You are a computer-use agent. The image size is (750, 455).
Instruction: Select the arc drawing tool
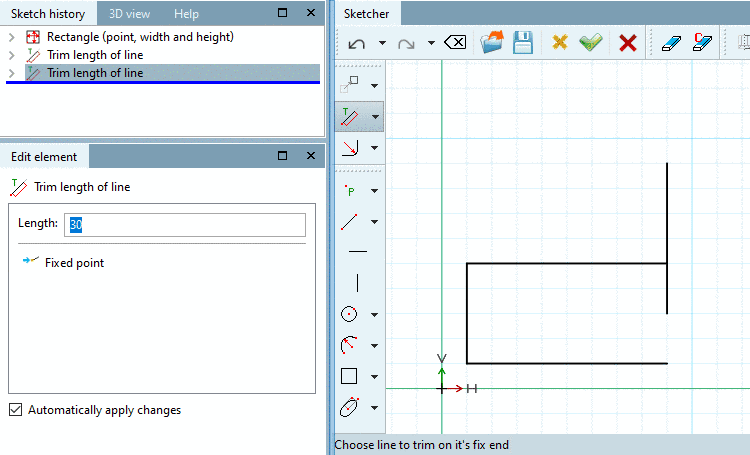349,345
